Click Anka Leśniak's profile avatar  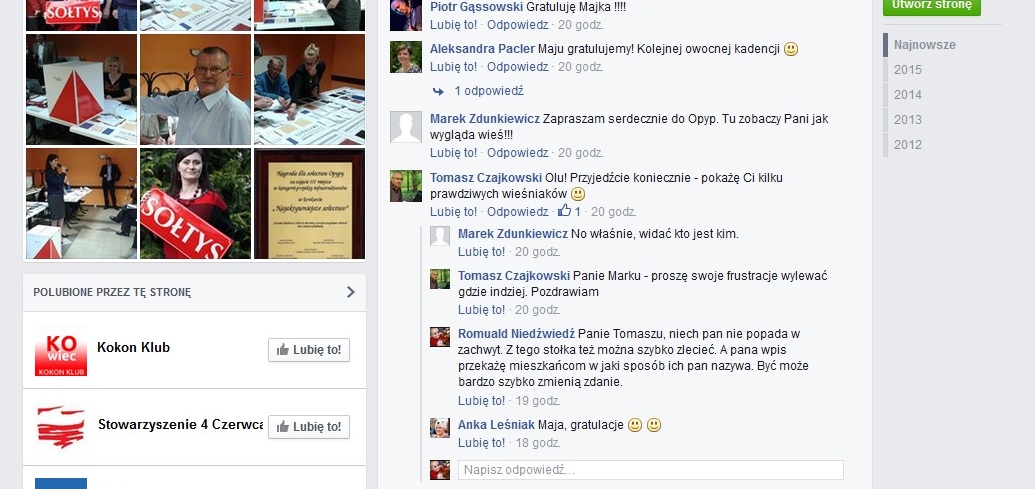click(440, 428)
